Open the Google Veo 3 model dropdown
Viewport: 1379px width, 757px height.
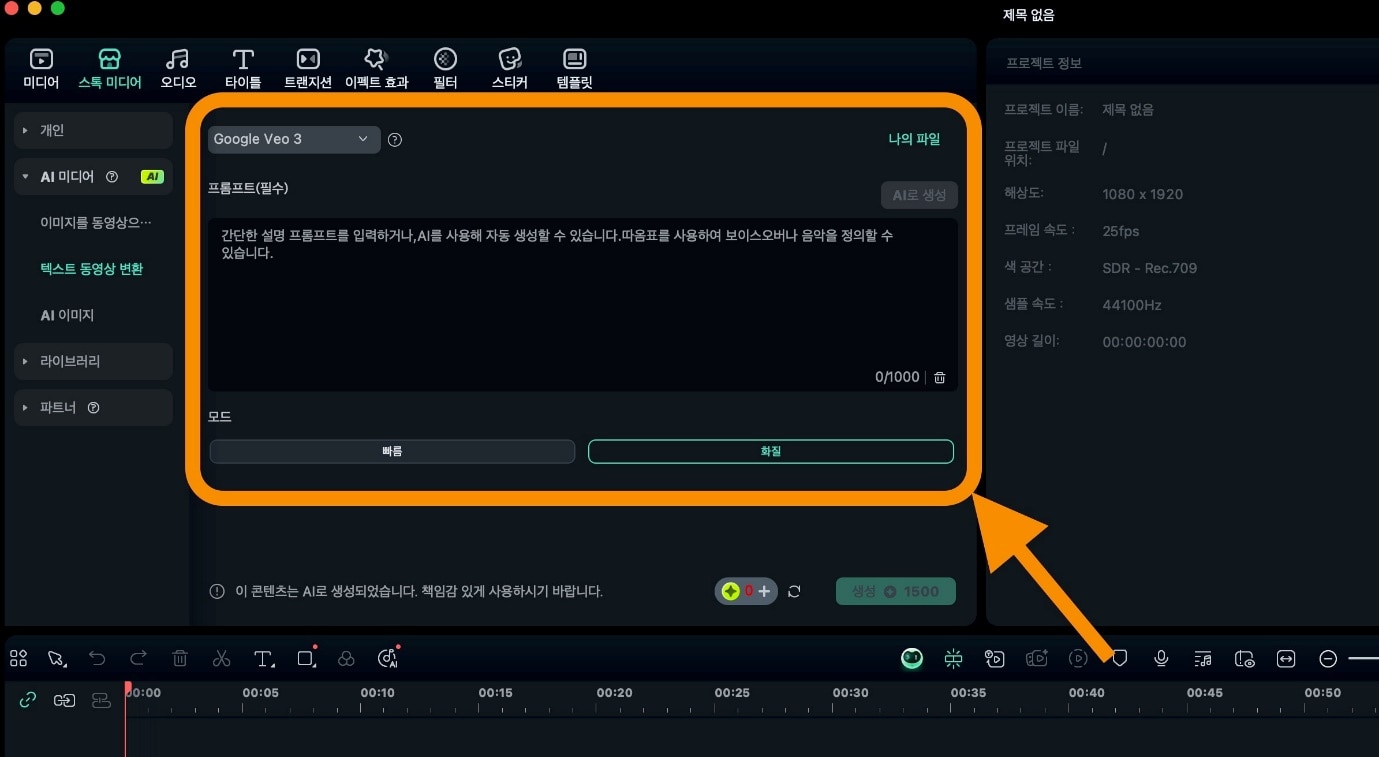coord(293,139)
